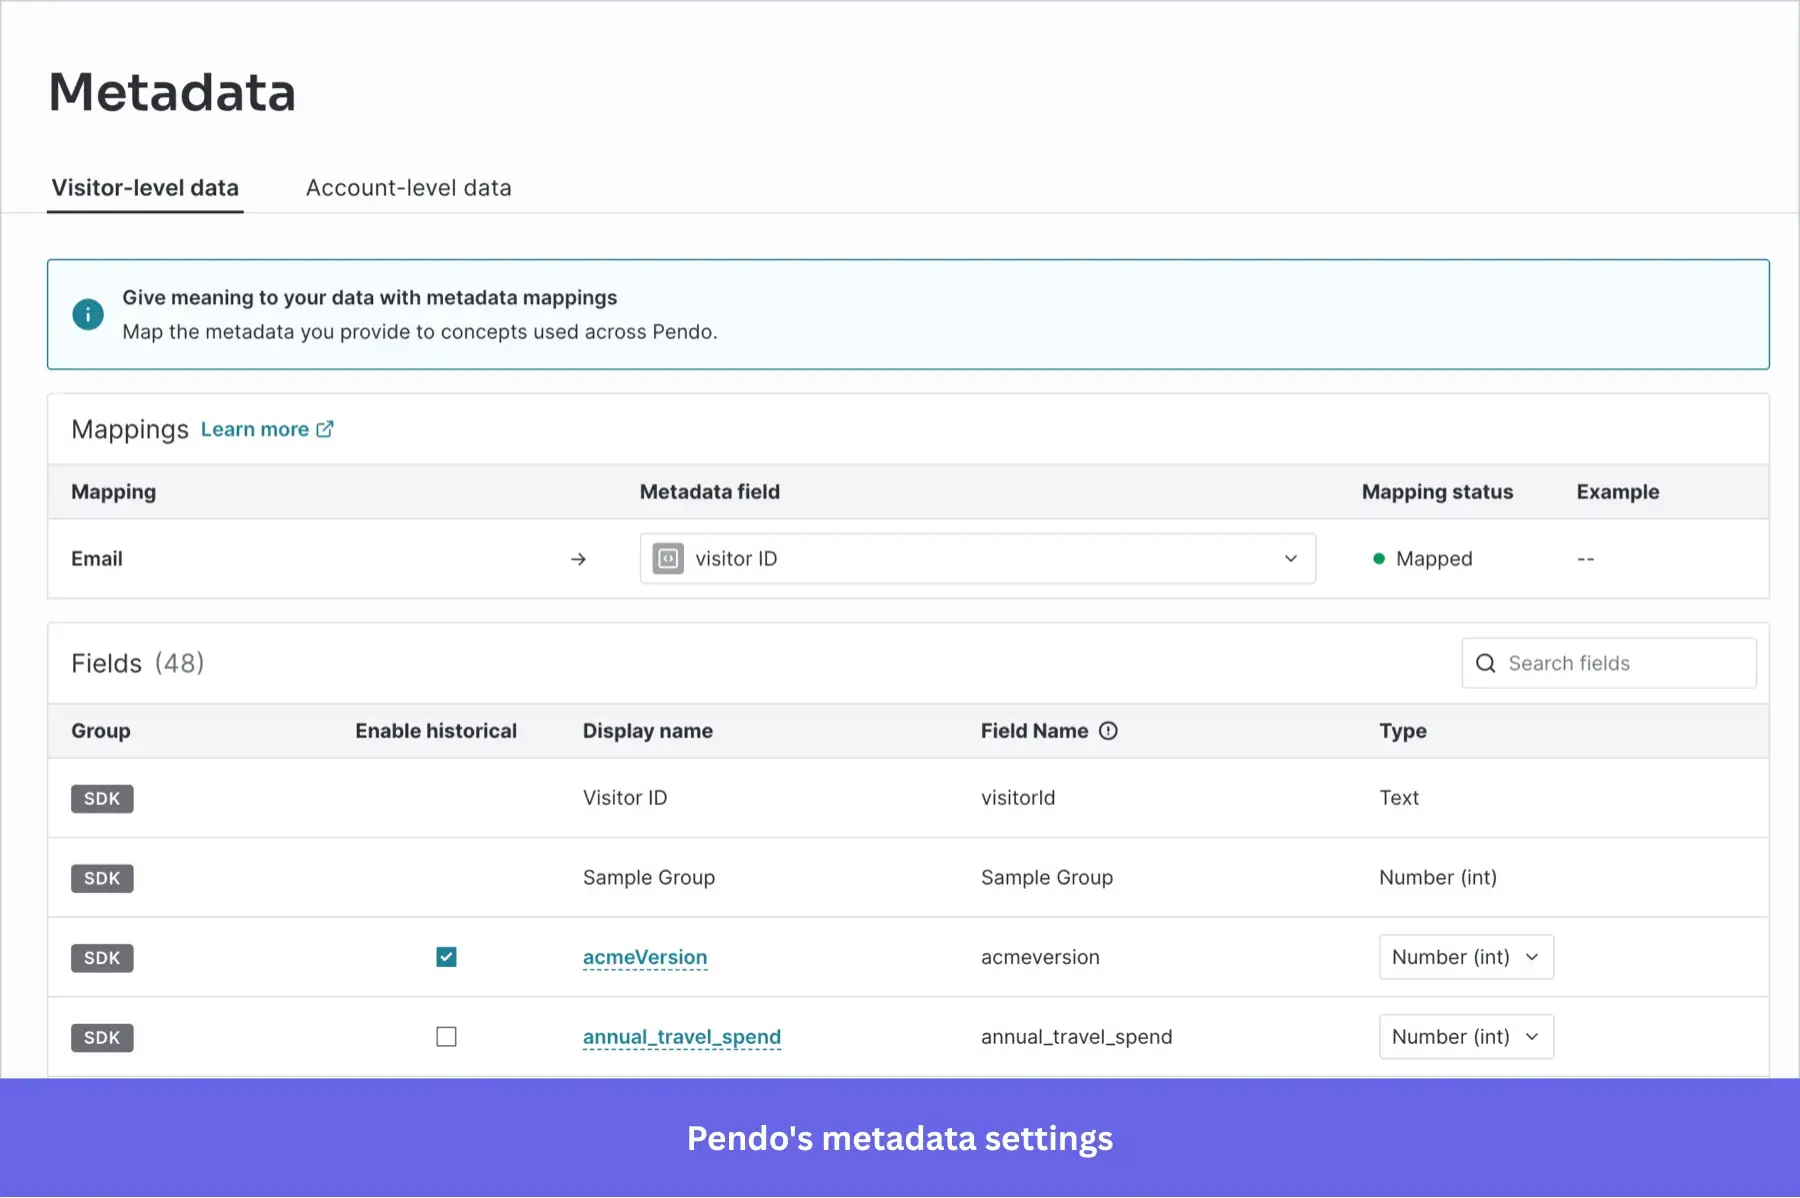
Task: Click the annual_travel_spend display name link
Action: coord(681,1037)
